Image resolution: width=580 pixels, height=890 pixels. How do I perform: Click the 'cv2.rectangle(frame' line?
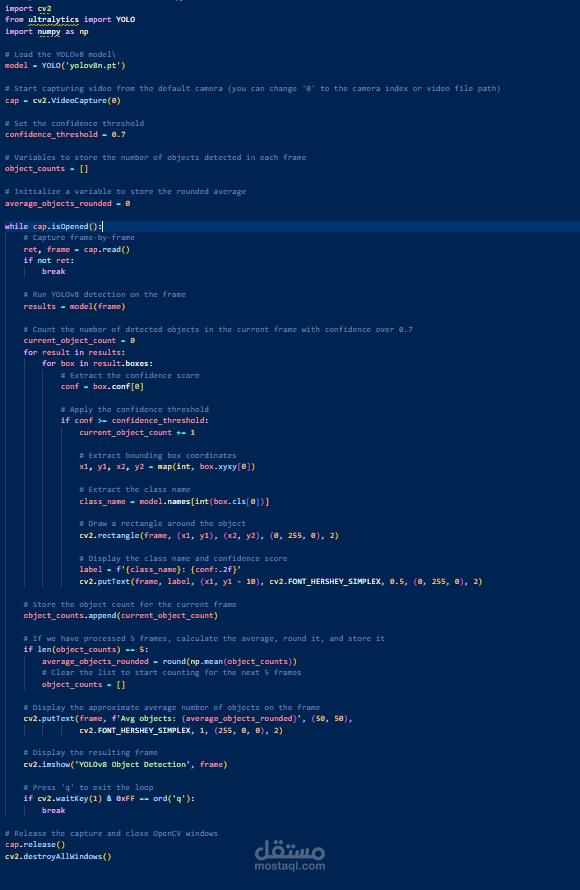pyautogui.click(x=209, y=536)
